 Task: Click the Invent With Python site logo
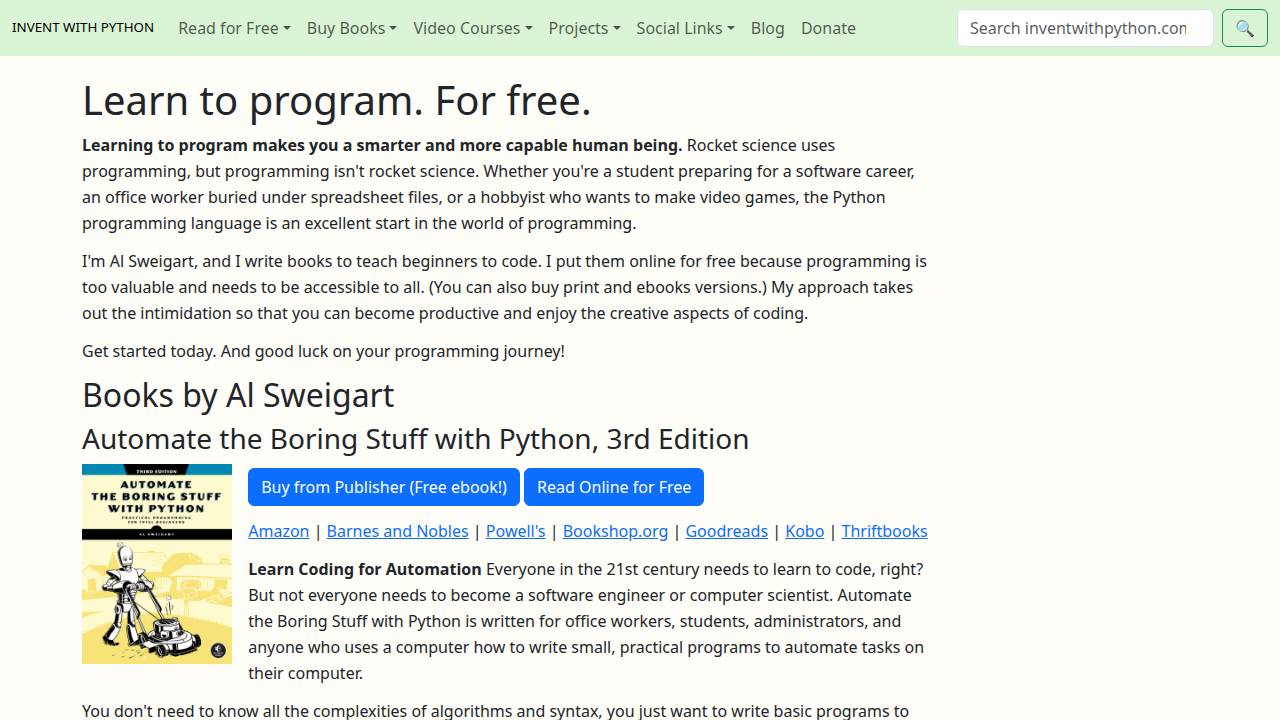coord(83,28)
